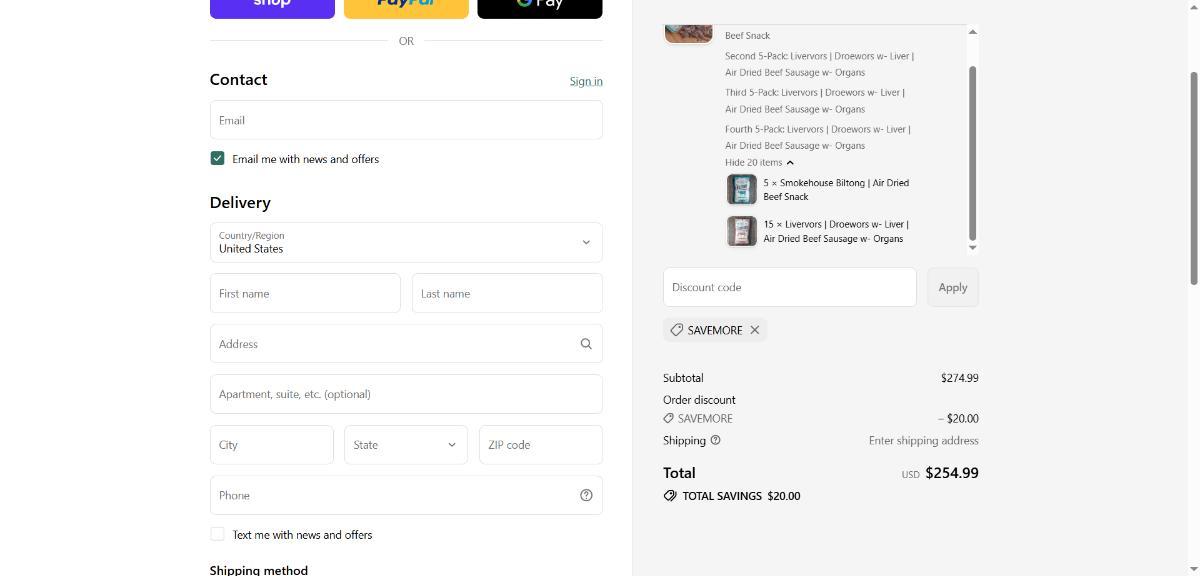
Task: Enable Text me with news and offers
Action: point(217,534)
